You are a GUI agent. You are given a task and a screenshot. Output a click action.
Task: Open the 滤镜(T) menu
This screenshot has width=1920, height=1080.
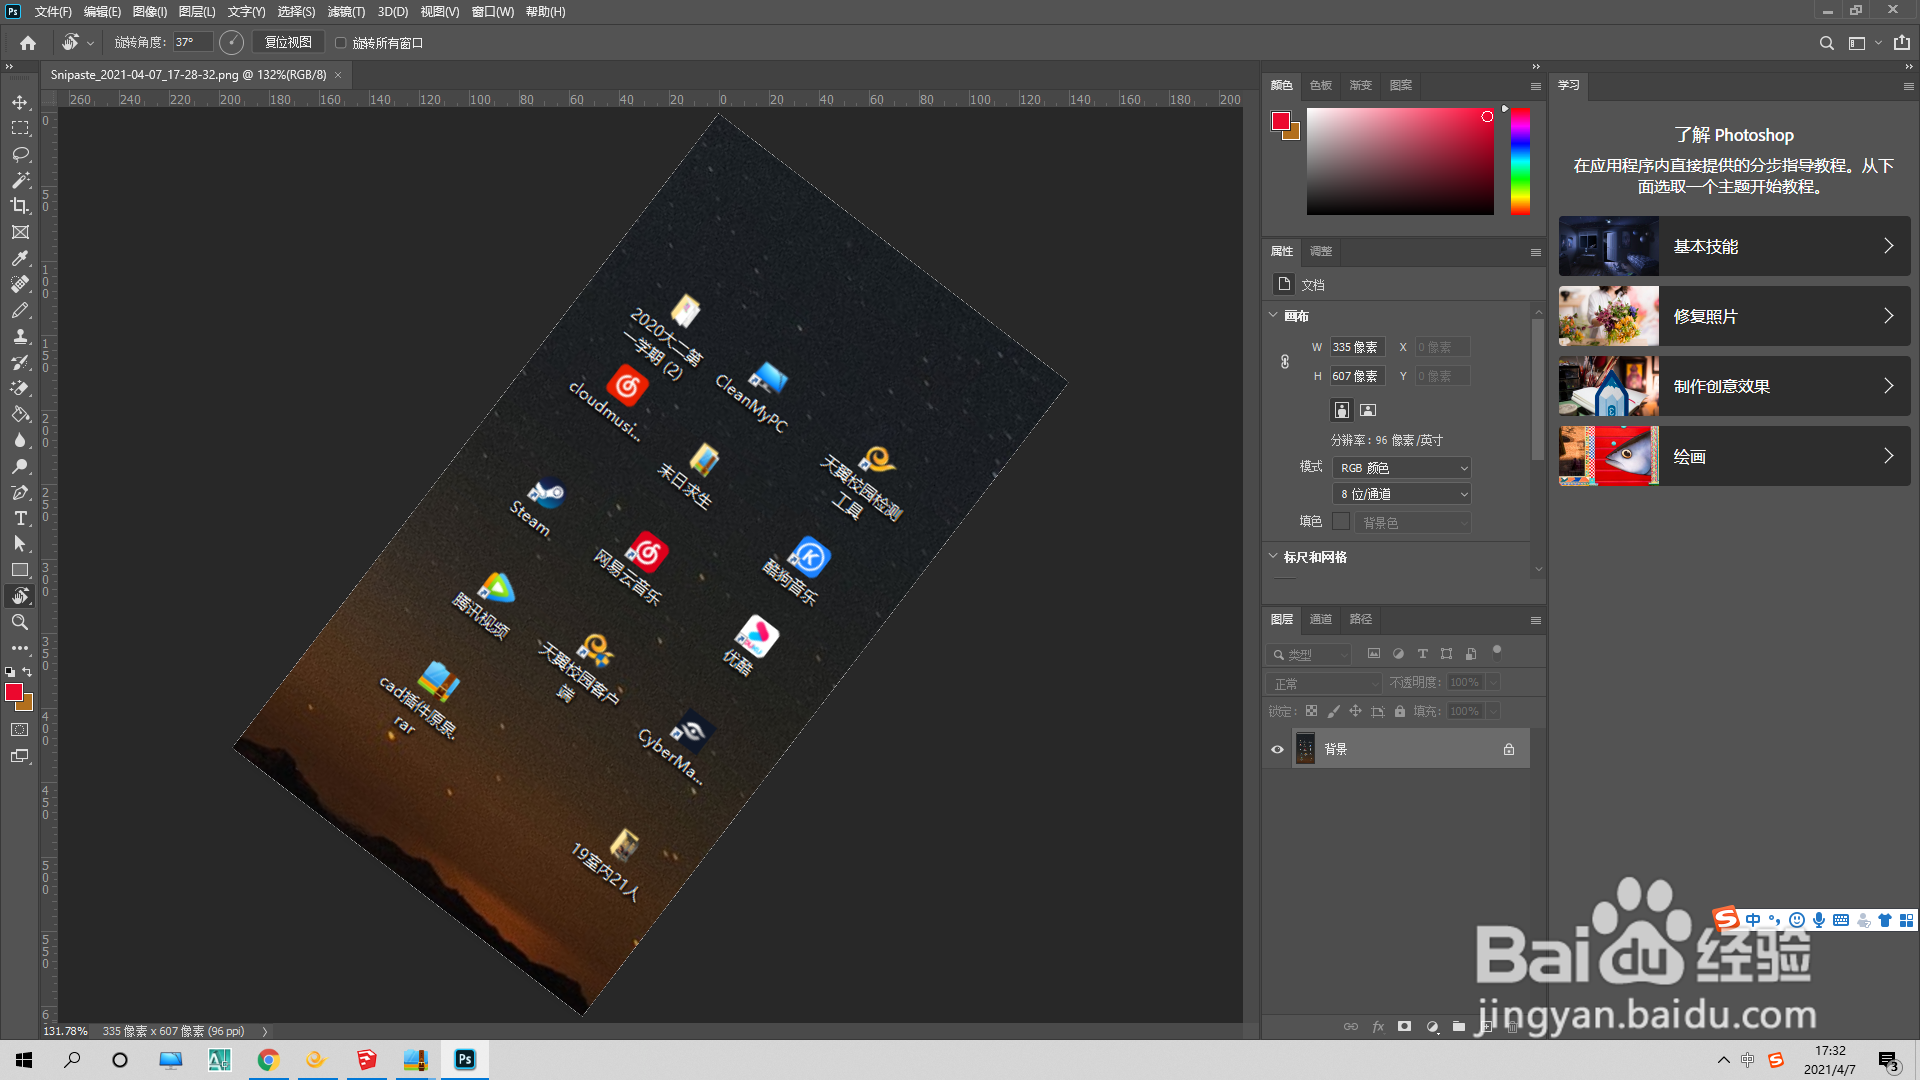point(346,12)
